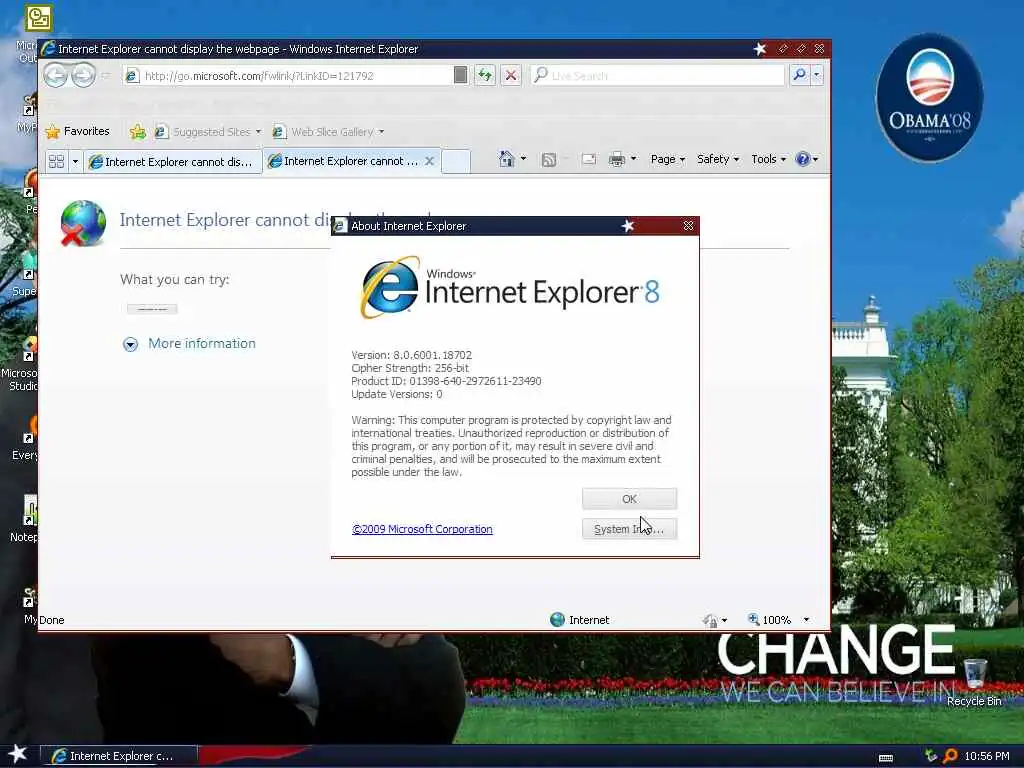Click the page icon in the address bar
Viewport: 1024px width, 768px height.
[x=132, y=76]
